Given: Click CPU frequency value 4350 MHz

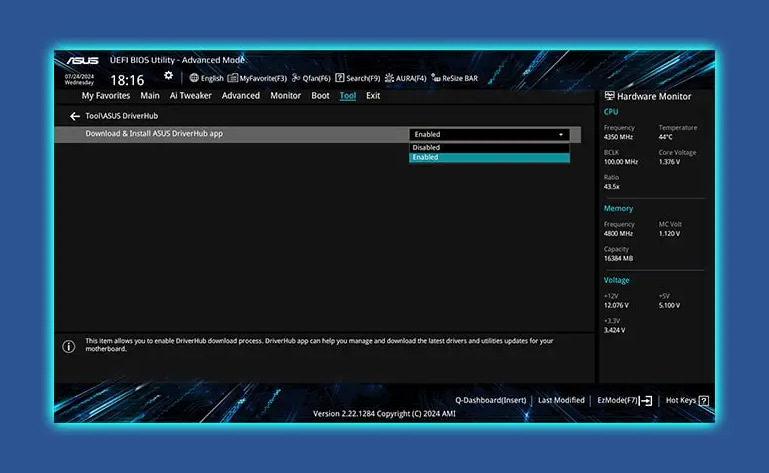Looking at the screenshot, I should [x=618, y=137].
